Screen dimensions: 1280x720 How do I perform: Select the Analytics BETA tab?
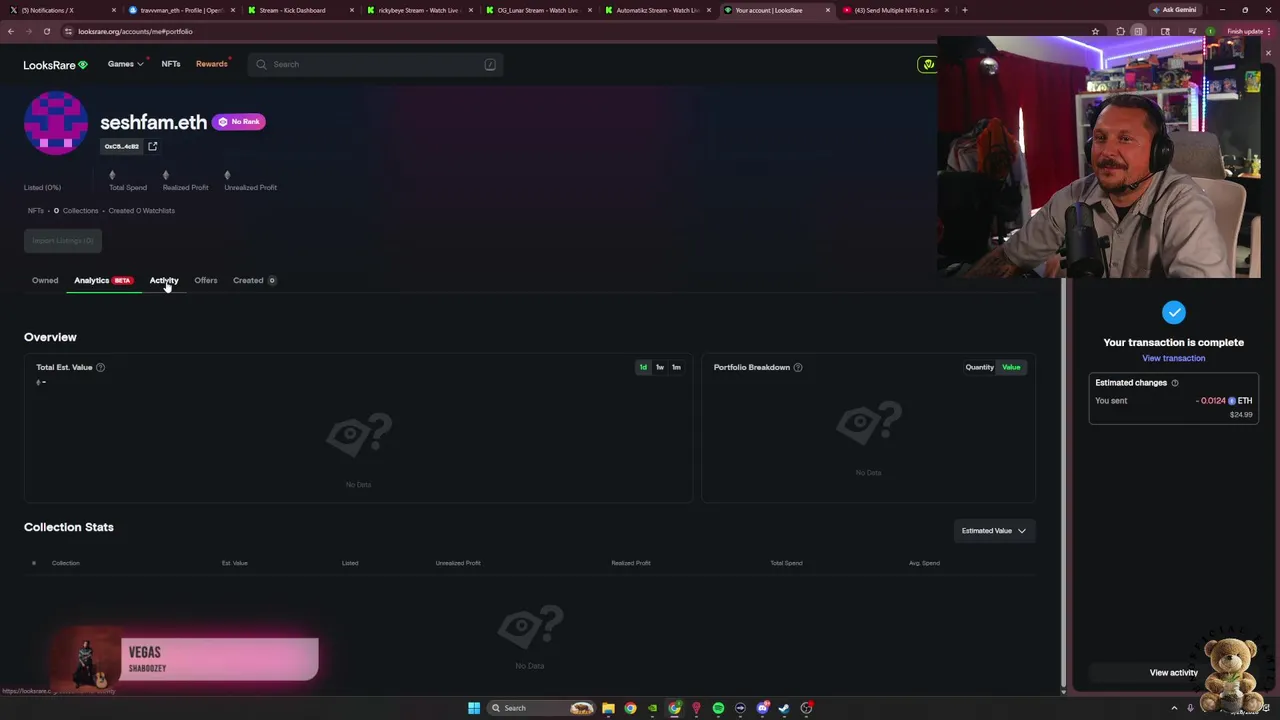tap(103, 280)
